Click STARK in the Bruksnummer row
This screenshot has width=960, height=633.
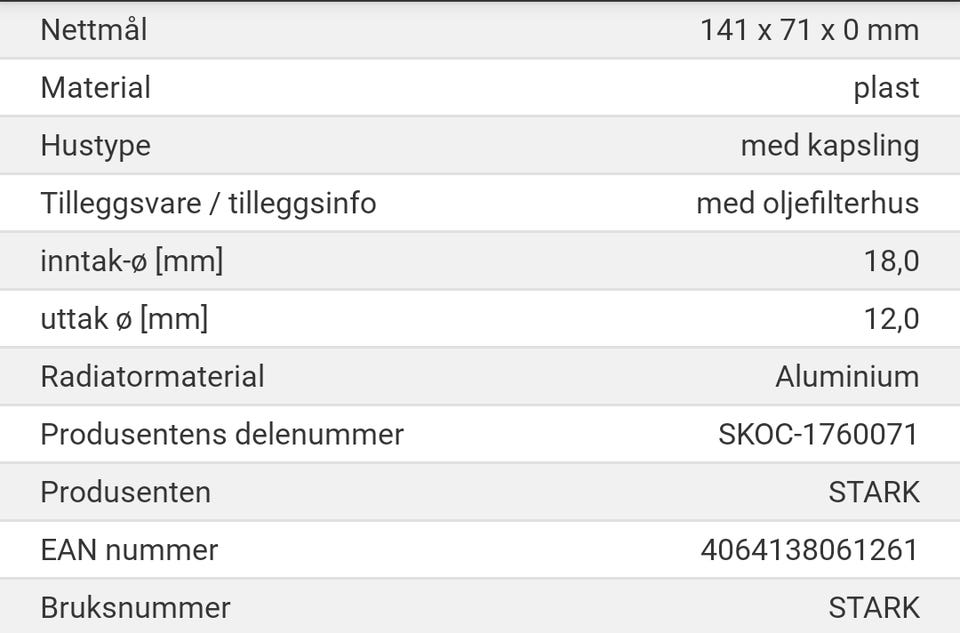[x=874, y=608]
